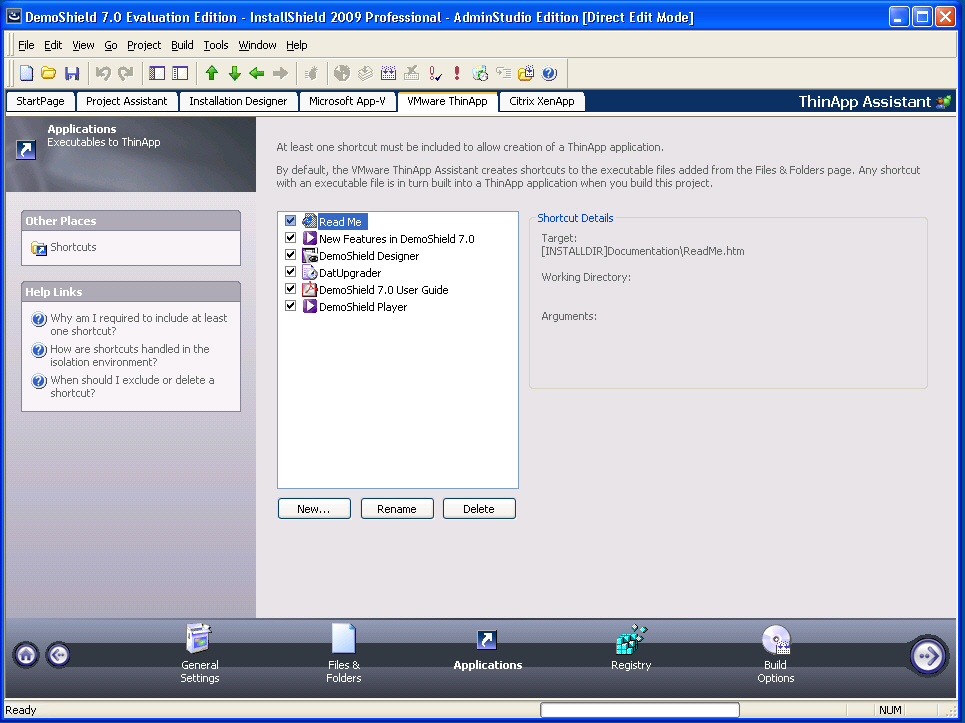This screenshot has height=723, width=965.
Task: Uncheck the Read Me shortcut checkbox
Action: coord(290,221)
